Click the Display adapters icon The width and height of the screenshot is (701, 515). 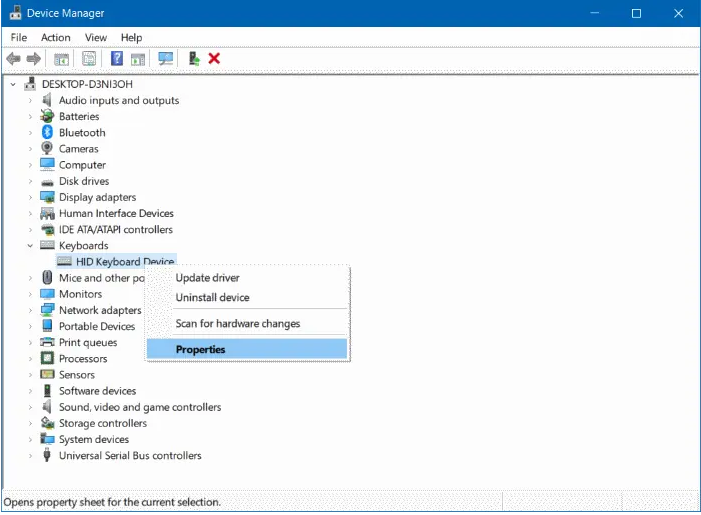click(x=47, y=197)
